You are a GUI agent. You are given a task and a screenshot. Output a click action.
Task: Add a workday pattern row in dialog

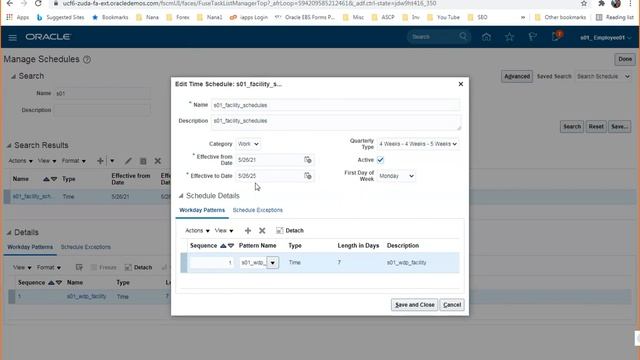coord(248,231)
